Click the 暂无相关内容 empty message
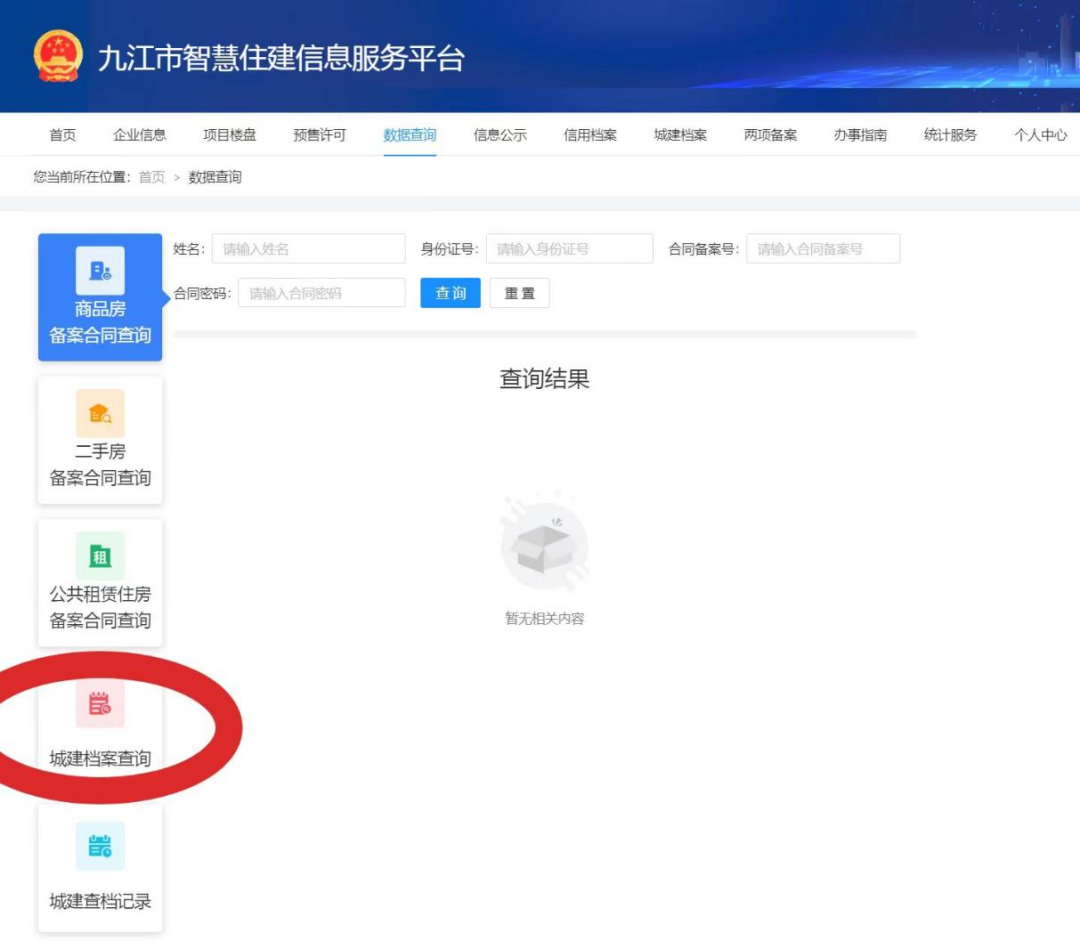 click(544, 619)
